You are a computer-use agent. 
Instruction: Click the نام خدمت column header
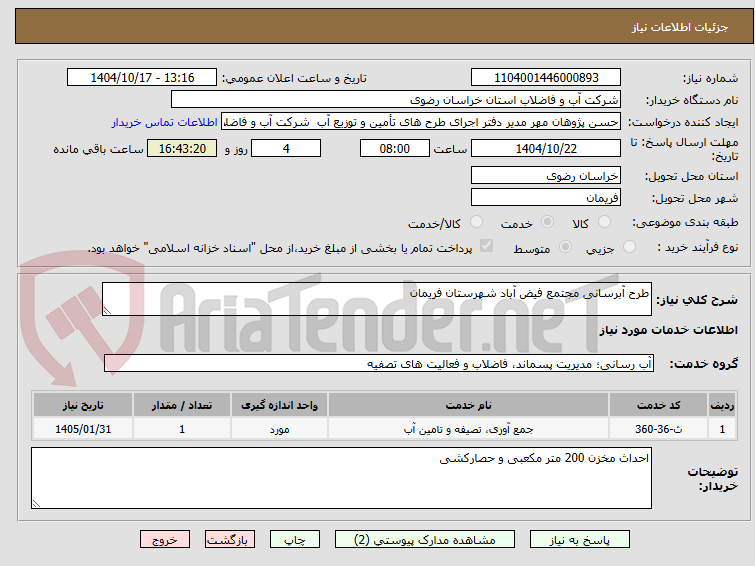coord(469,405)
